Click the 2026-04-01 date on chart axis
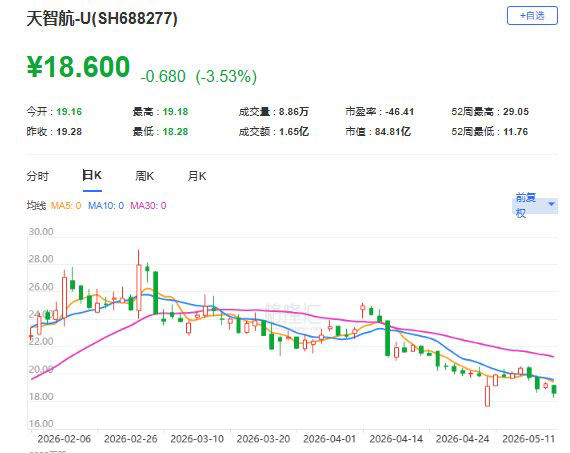 [x=330, y=439]
